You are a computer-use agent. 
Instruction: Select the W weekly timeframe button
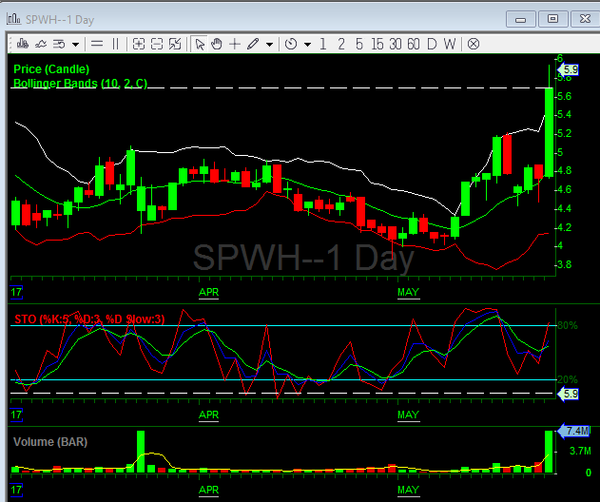(x=450, y=44)
